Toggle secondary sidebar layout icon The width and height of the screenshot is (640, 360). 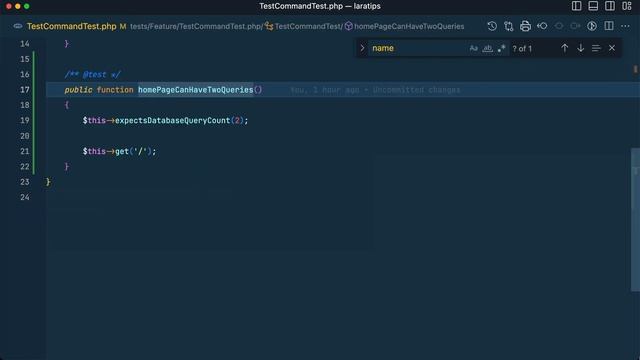tap(610, 6)
